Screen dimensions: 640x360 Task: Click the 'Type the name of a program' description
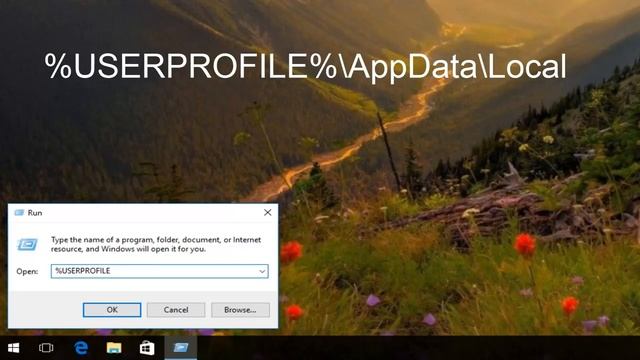click(156, 244)
